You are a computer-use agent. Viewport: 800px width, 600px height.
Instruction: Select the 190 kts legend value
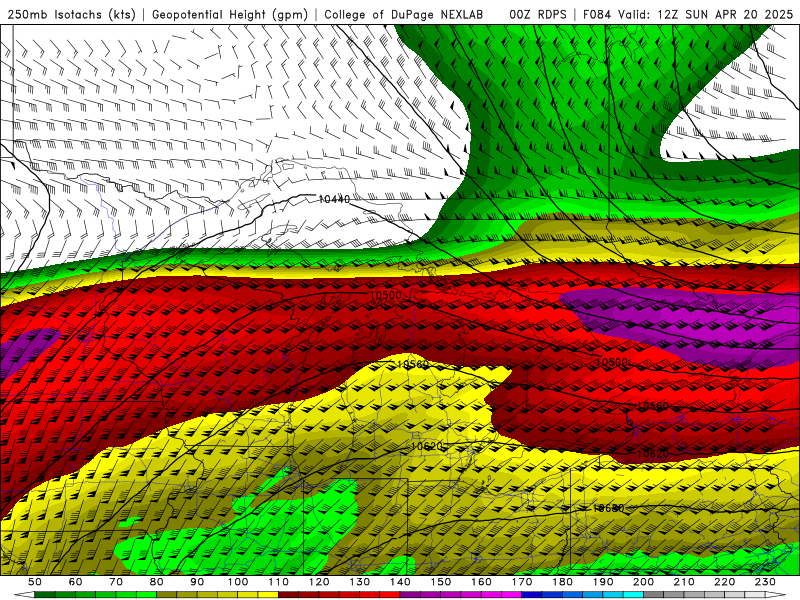pyautogui.click(x=603, y=582)
